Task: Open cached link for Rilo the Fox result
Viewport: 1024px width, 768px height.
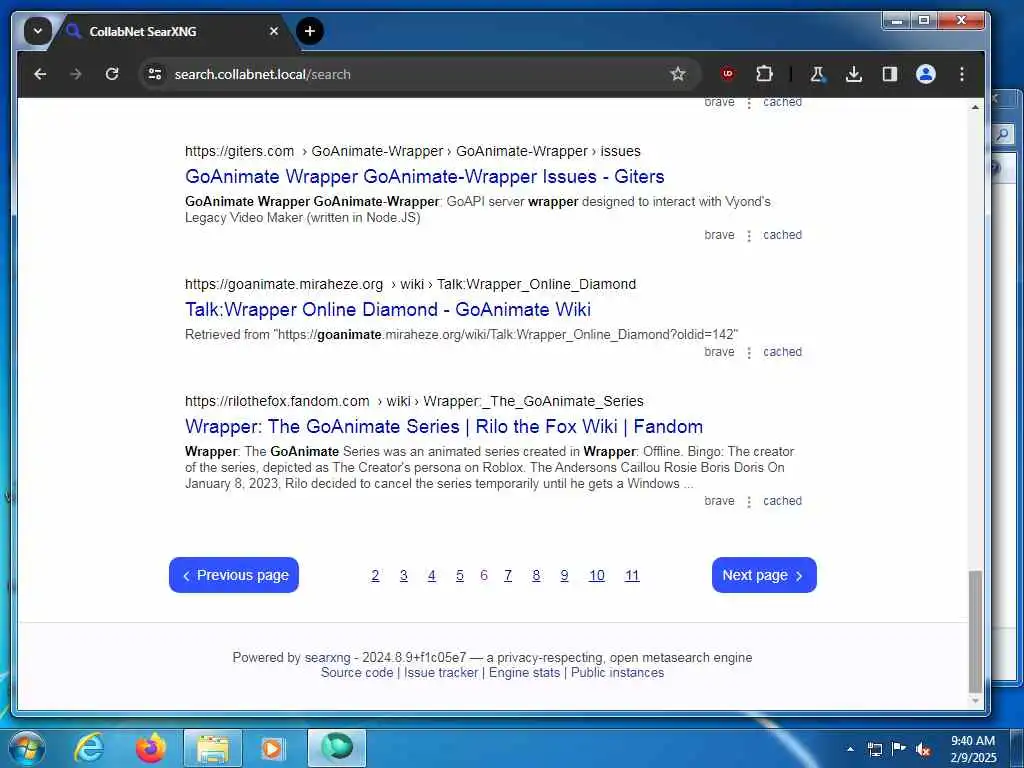Action: click(782, 501)
